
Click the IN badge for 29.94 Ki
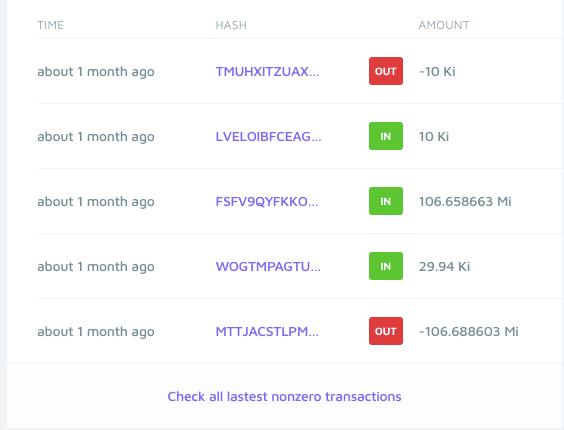tap(386, 266)
